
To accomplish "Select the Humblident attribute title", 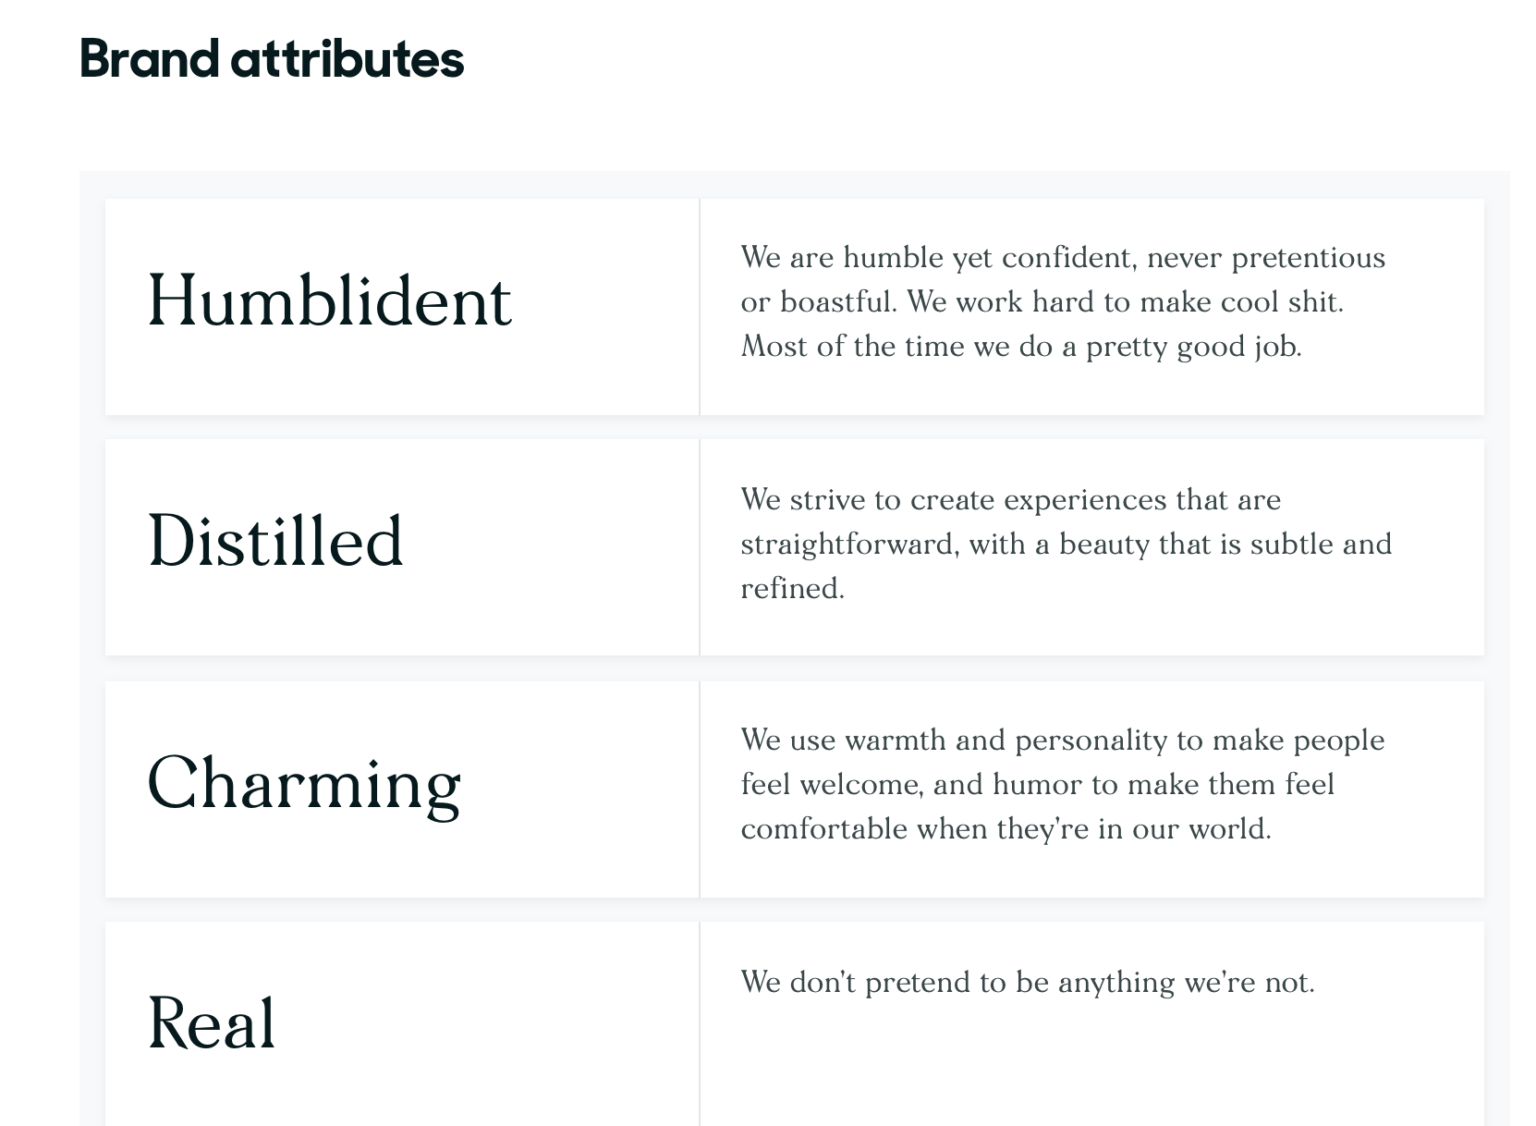I will [329, 301].
